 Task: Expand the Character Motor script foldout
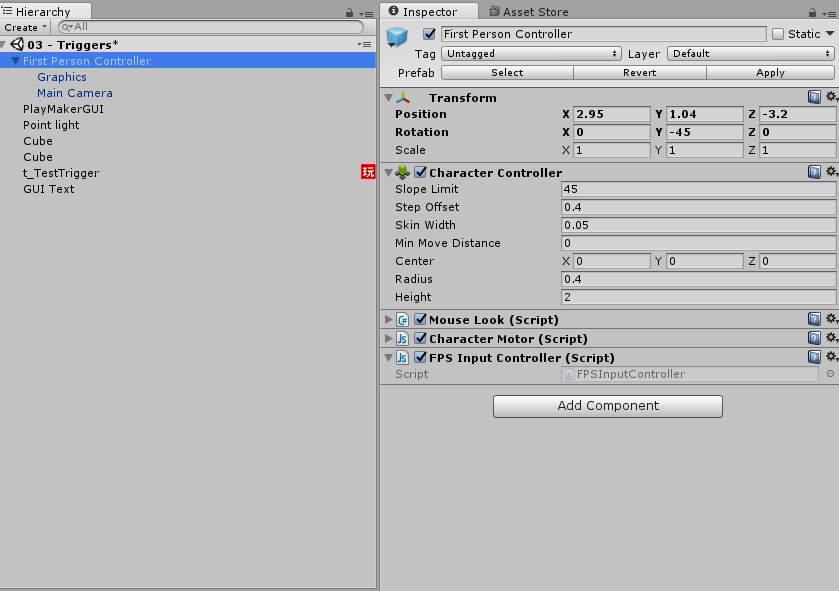tap(389, 339)
